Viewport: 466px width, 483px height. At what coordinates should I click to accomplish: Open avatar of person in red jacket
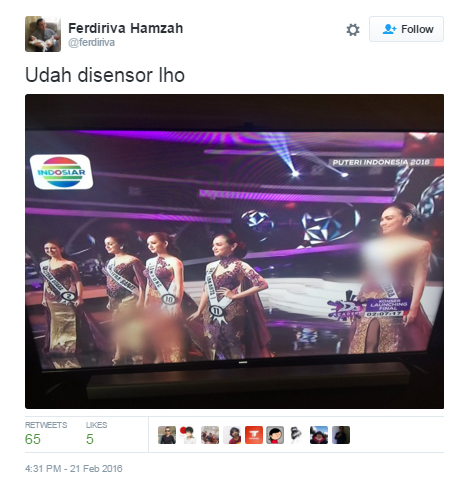(x=319, y=435)
